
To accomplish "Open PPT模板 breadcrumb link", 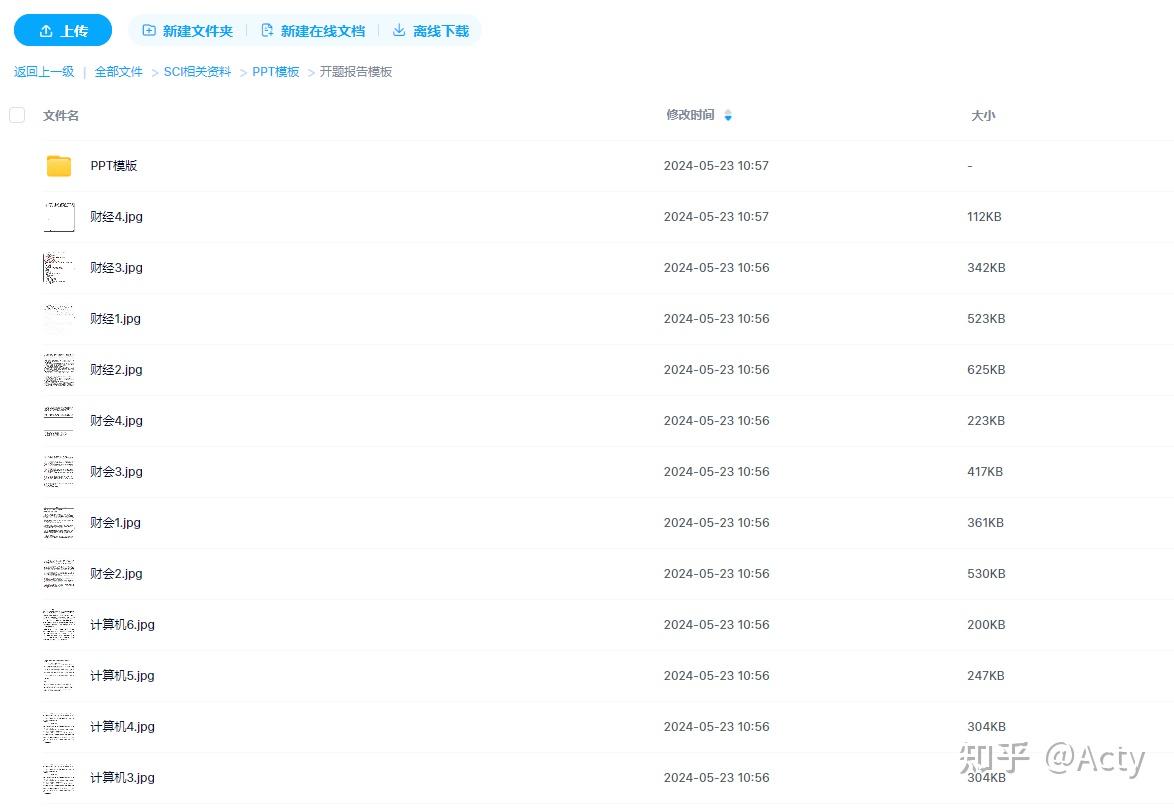I will pyautogui.click(x=276, y=72).
